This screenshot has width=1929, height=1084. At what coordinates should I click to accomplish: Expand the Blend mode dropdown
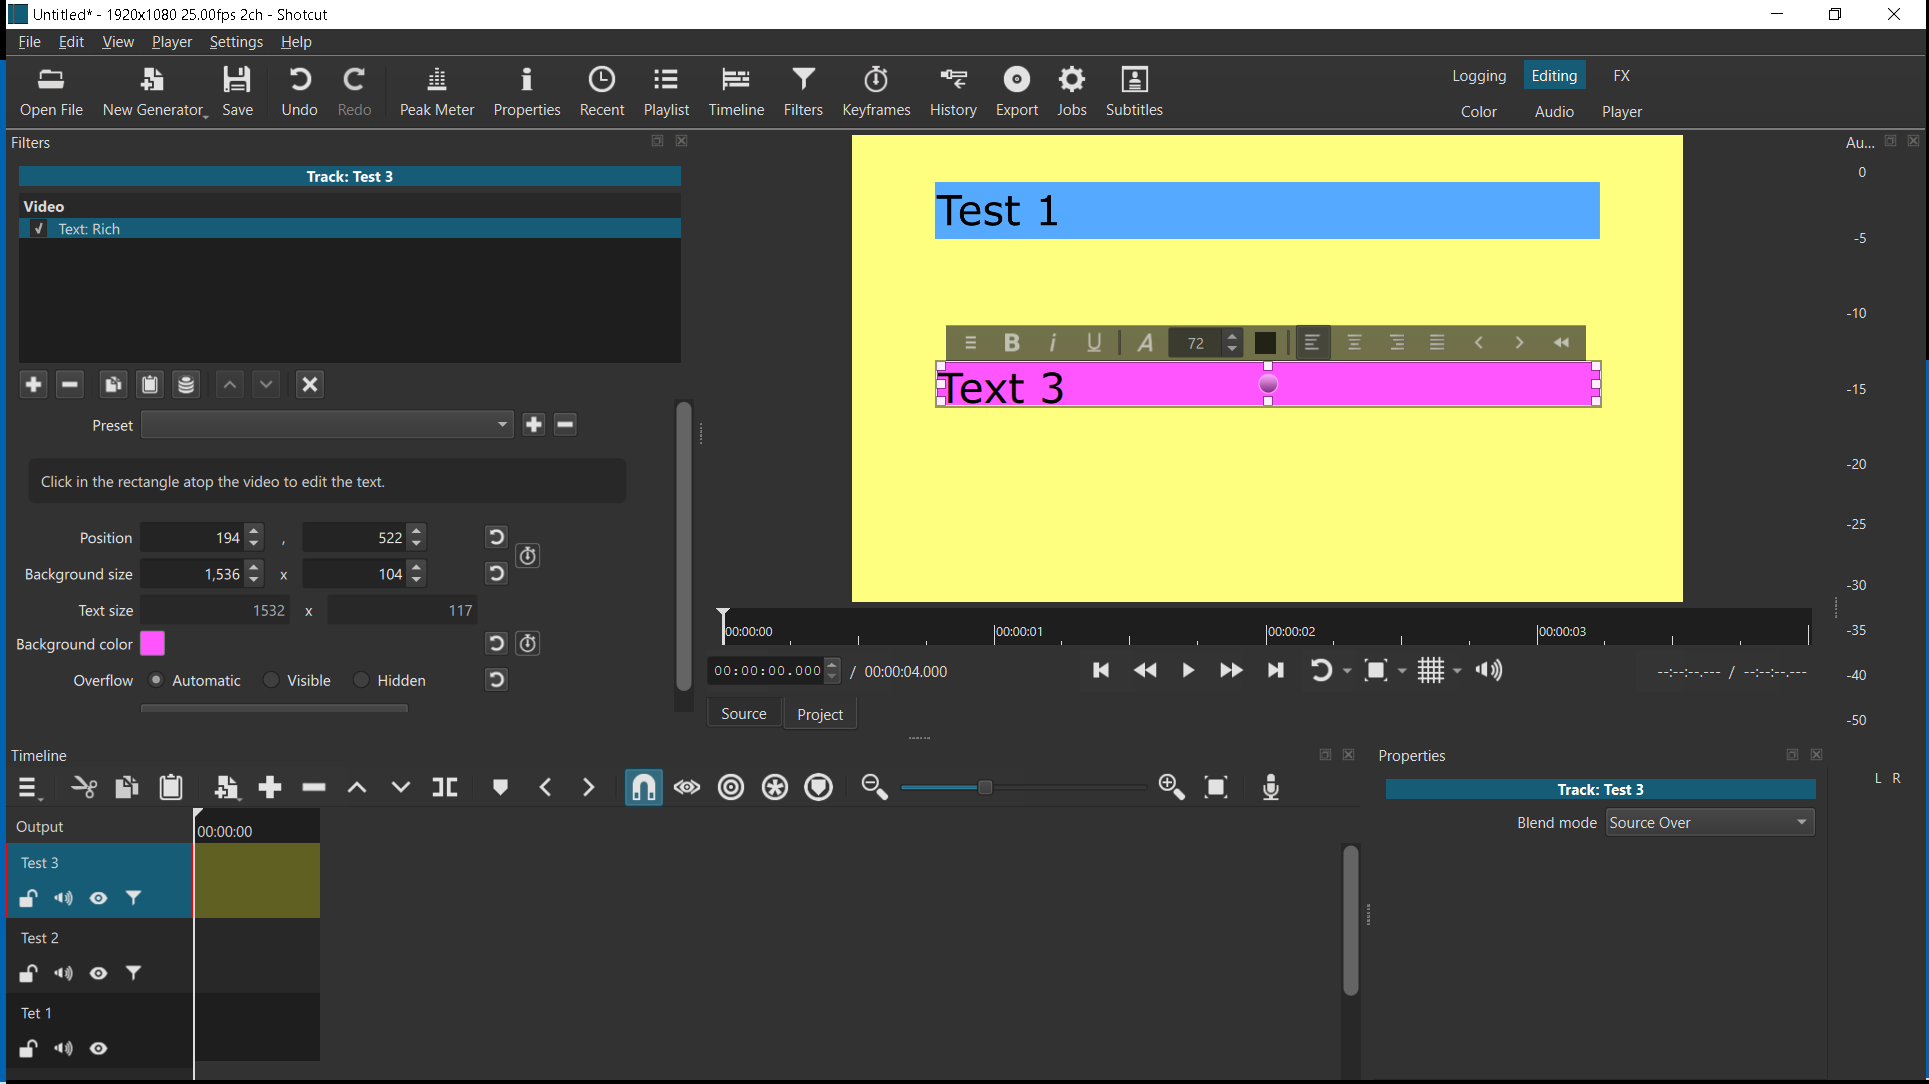click(x=1709, y=823)
